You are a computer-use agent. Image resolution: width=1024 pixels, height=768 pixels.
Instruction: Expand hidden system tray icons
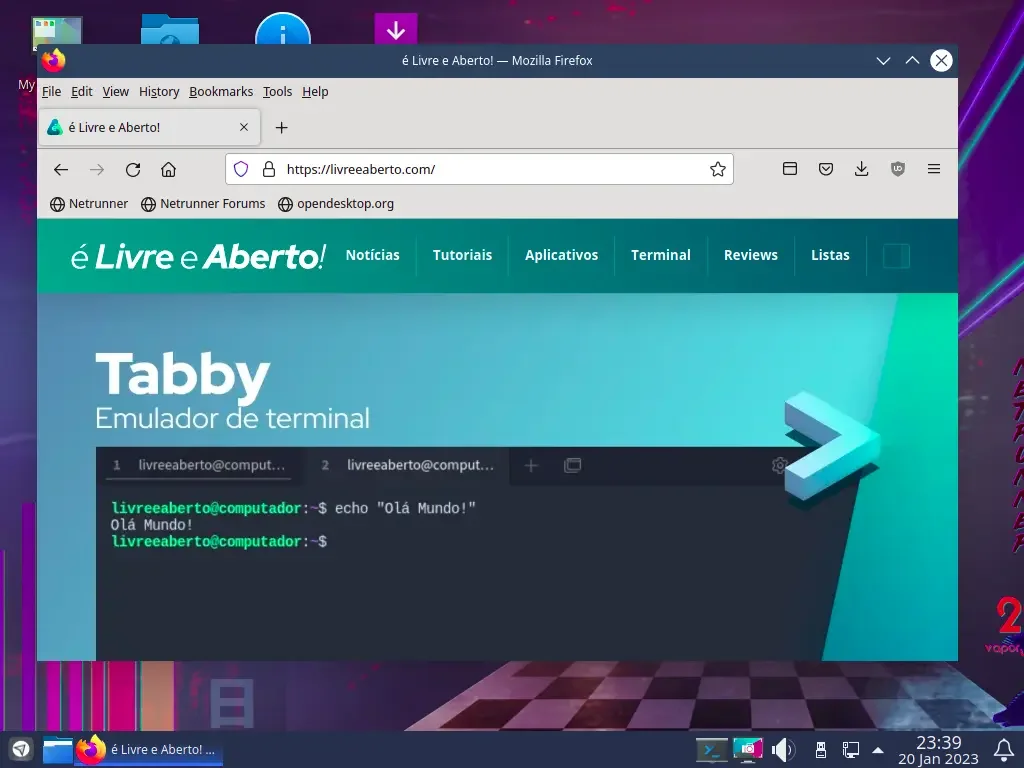[878, 750]
